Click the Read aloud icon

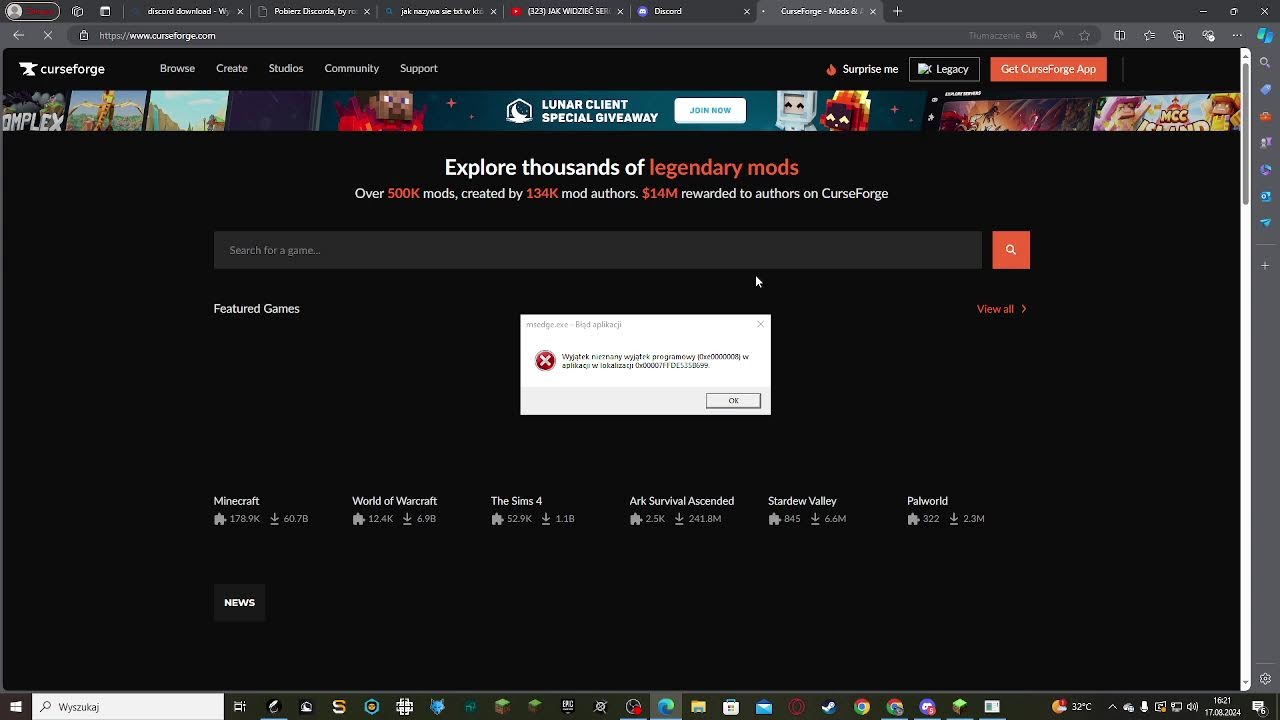point(1058,35)
